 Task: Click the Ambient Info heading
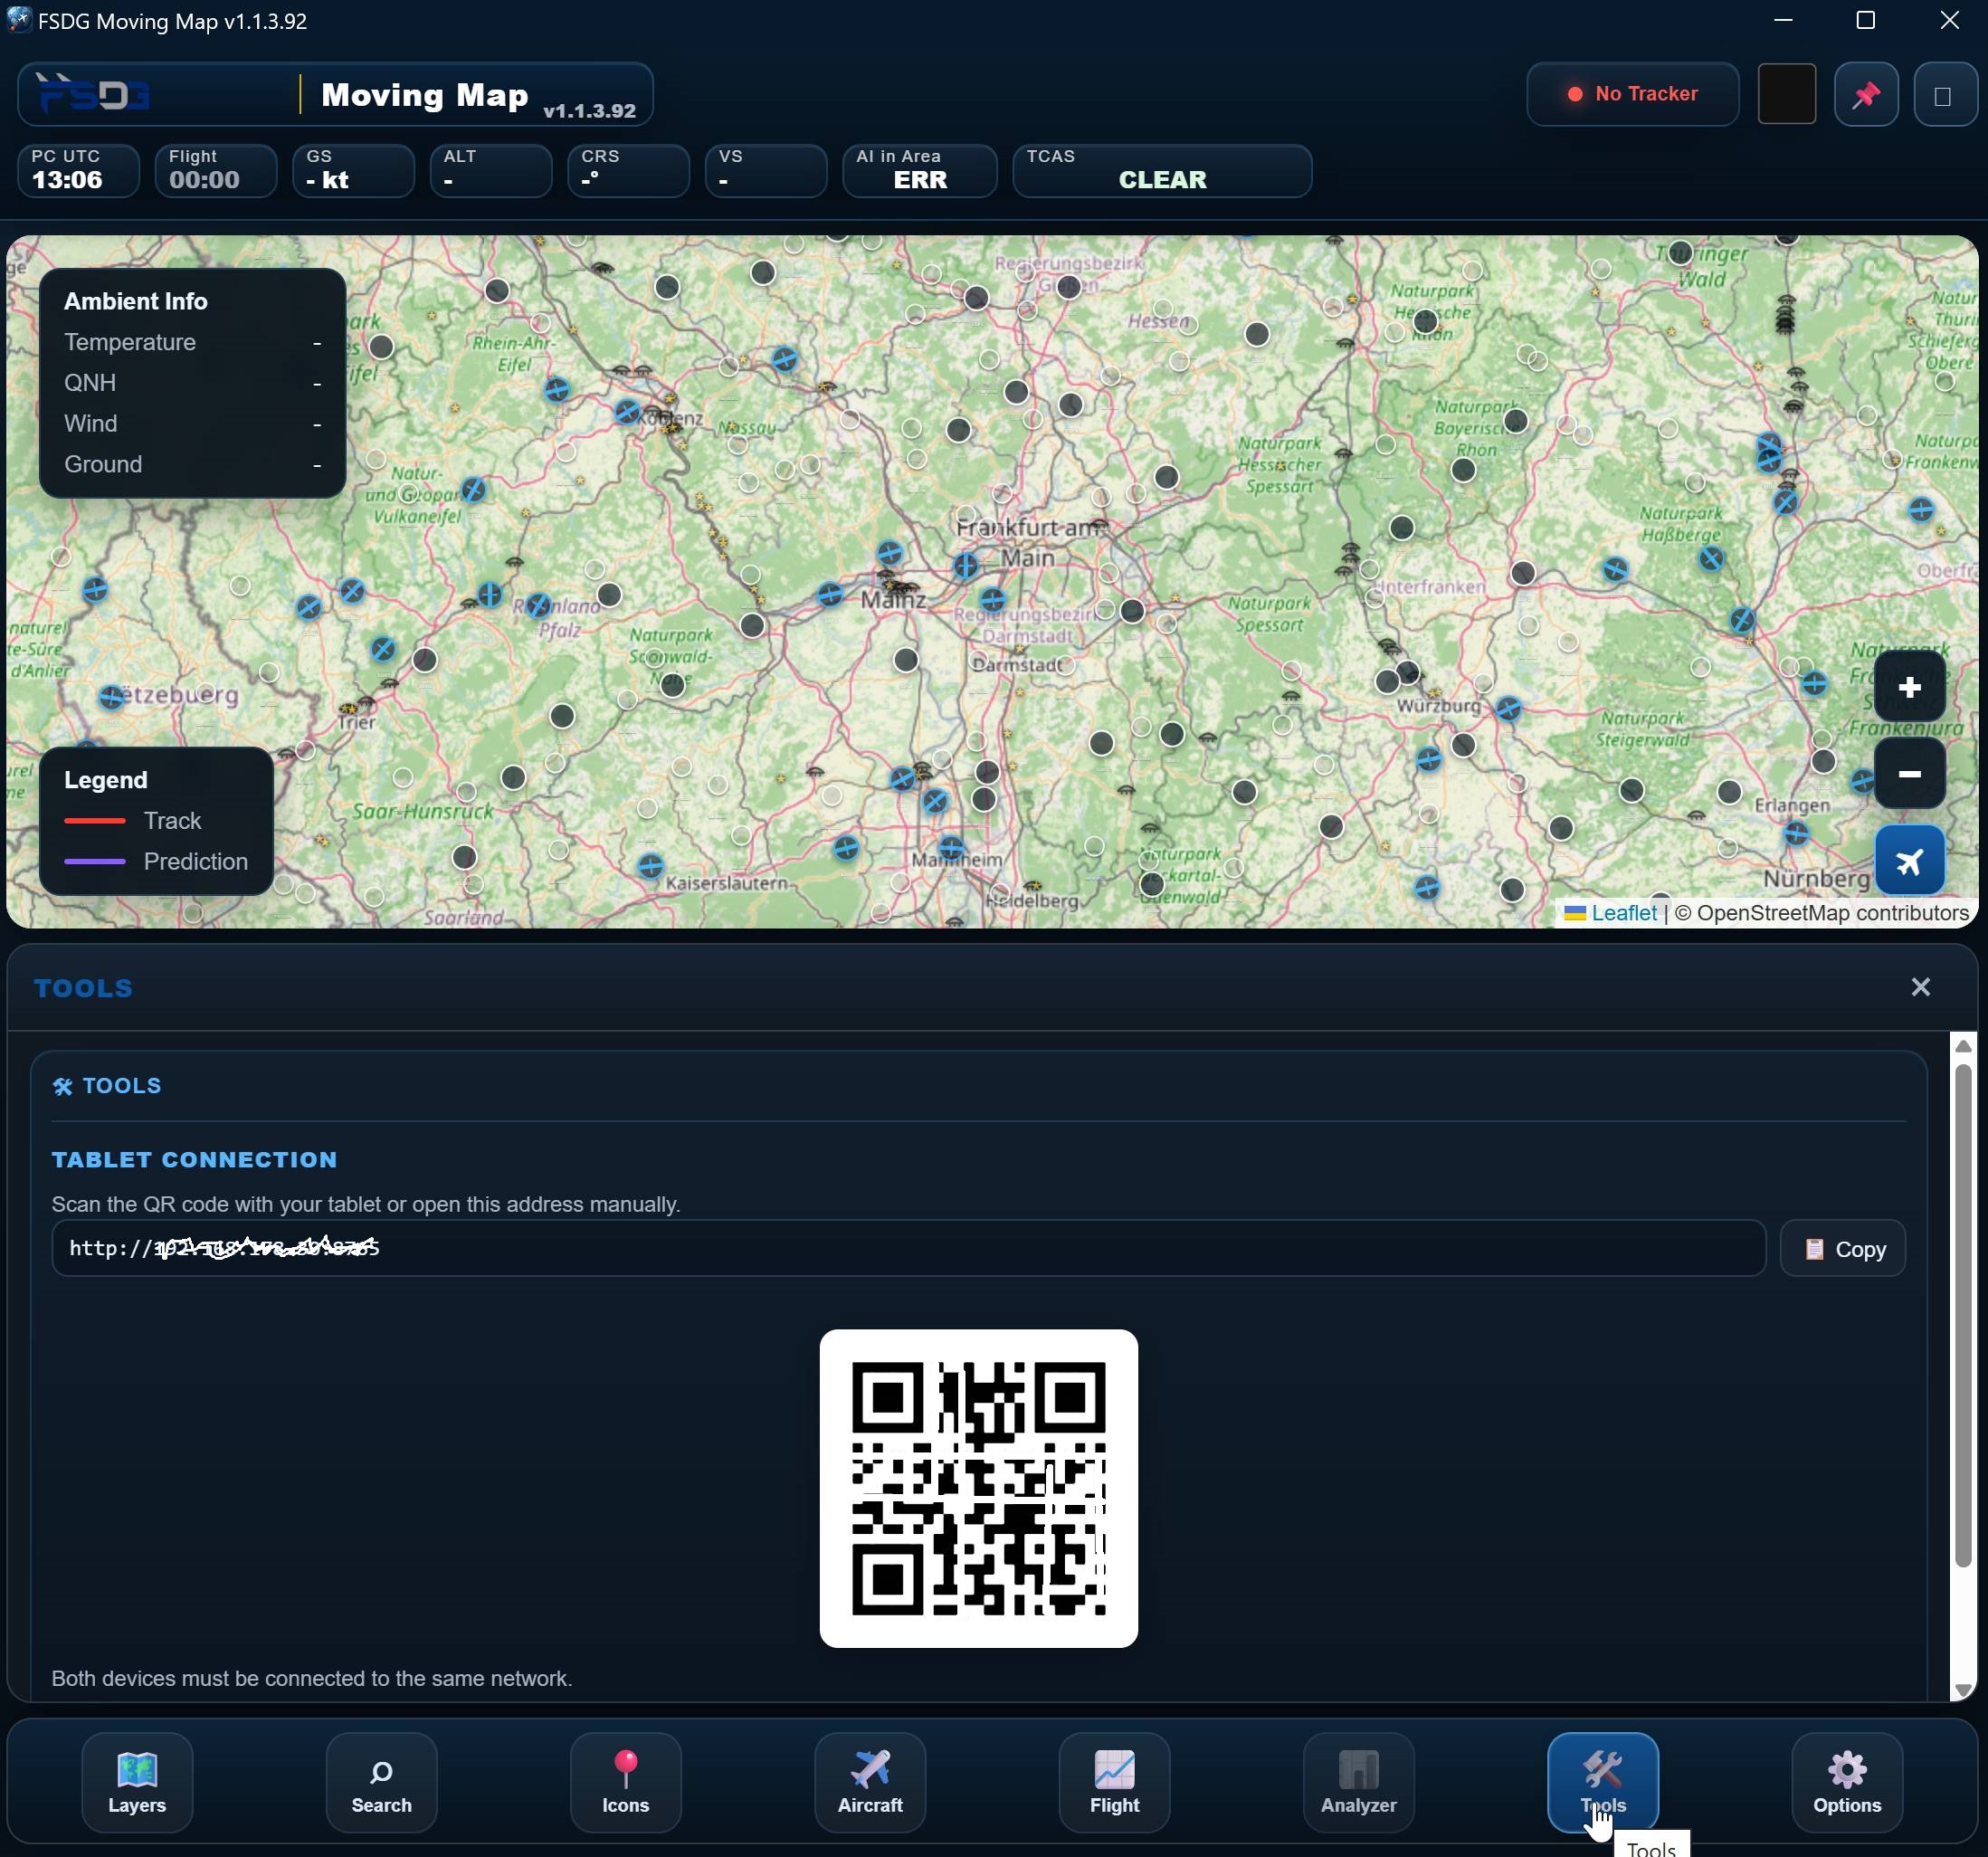(x=136, y=301)
